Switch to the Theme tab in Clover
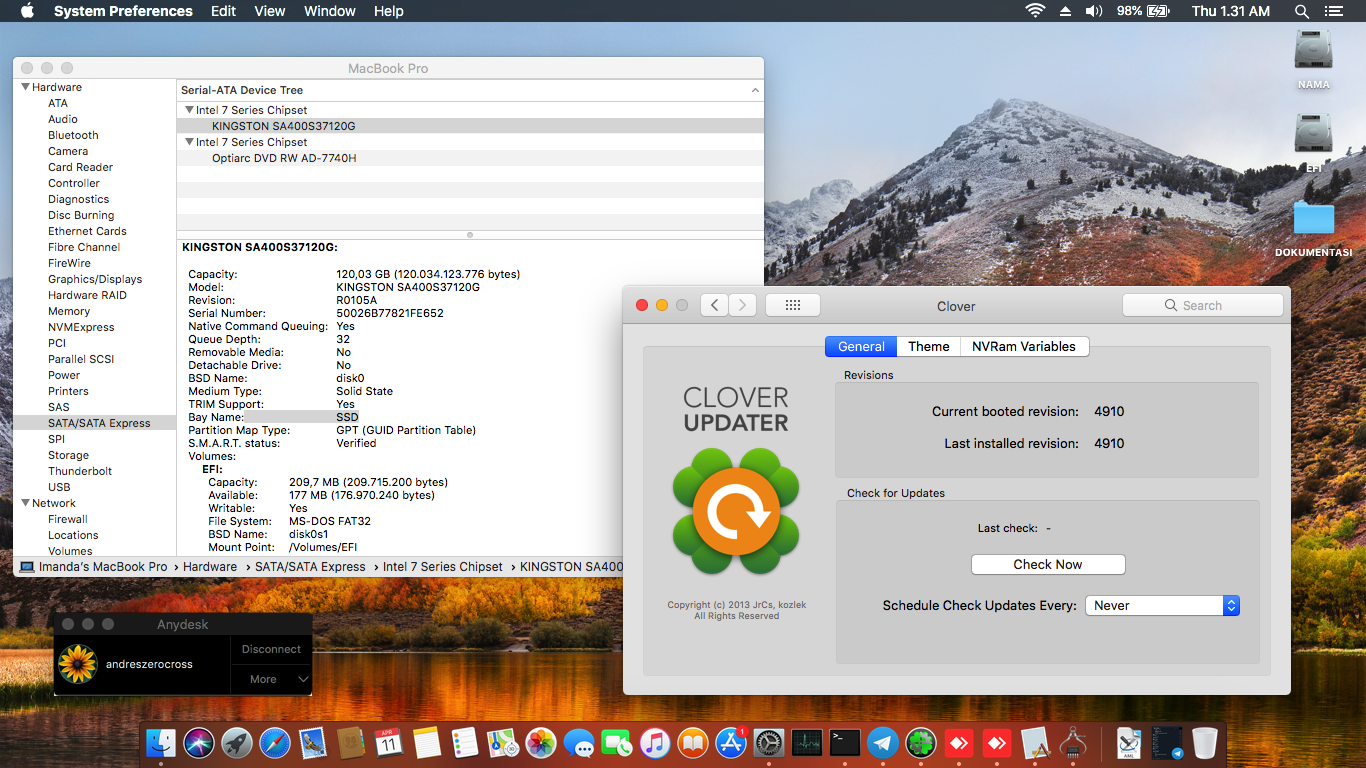The width and height of the screenshot is (1366, 768). [928, 346]
